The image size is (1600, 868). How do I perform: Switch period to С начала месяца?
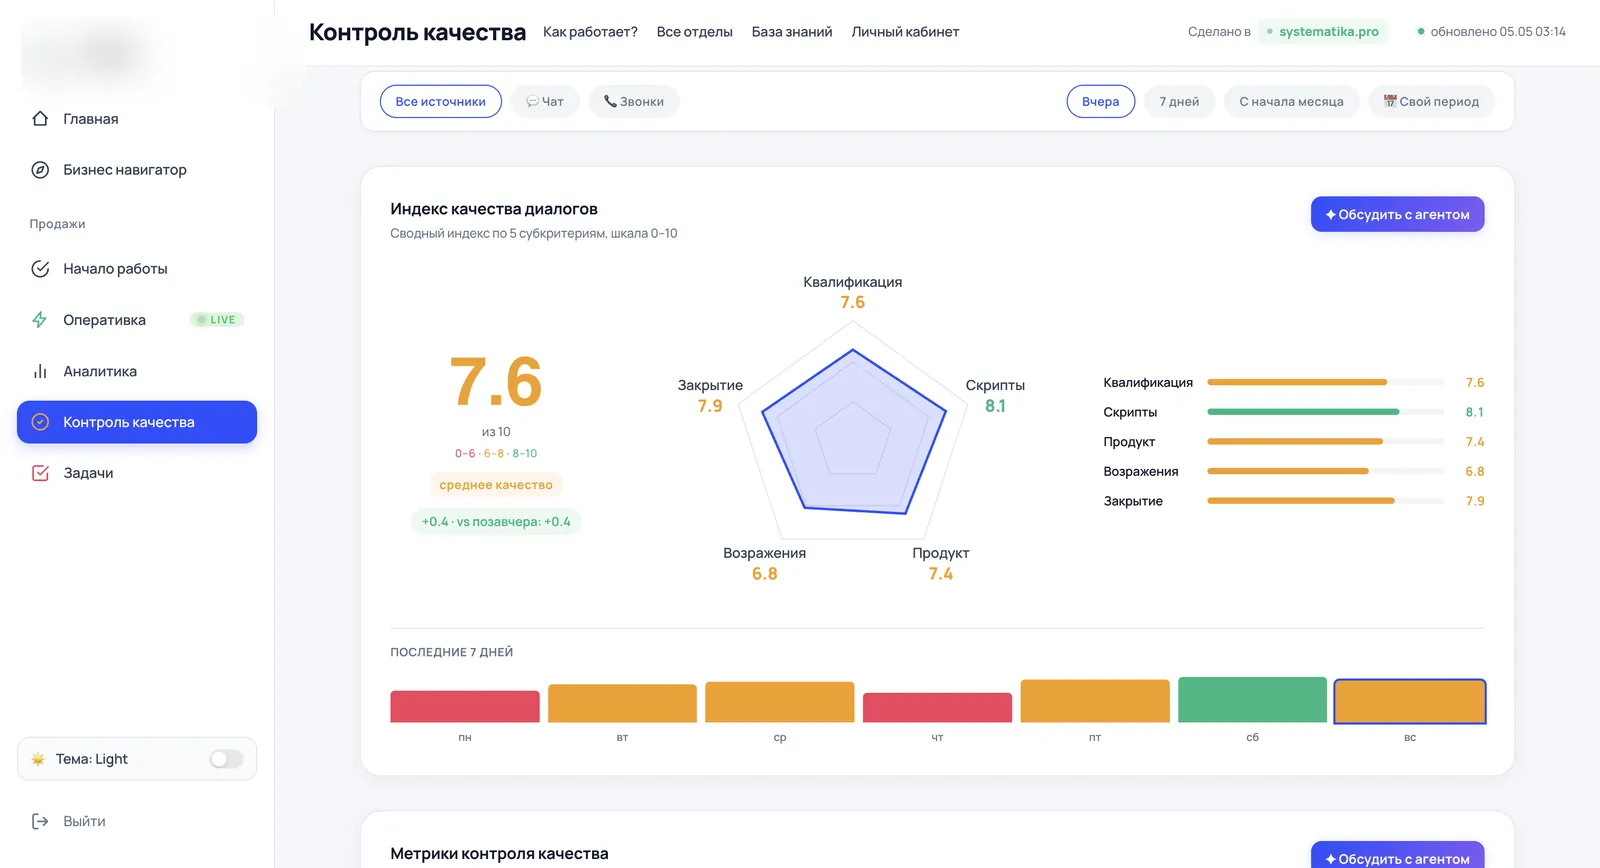pos(1291,101)
